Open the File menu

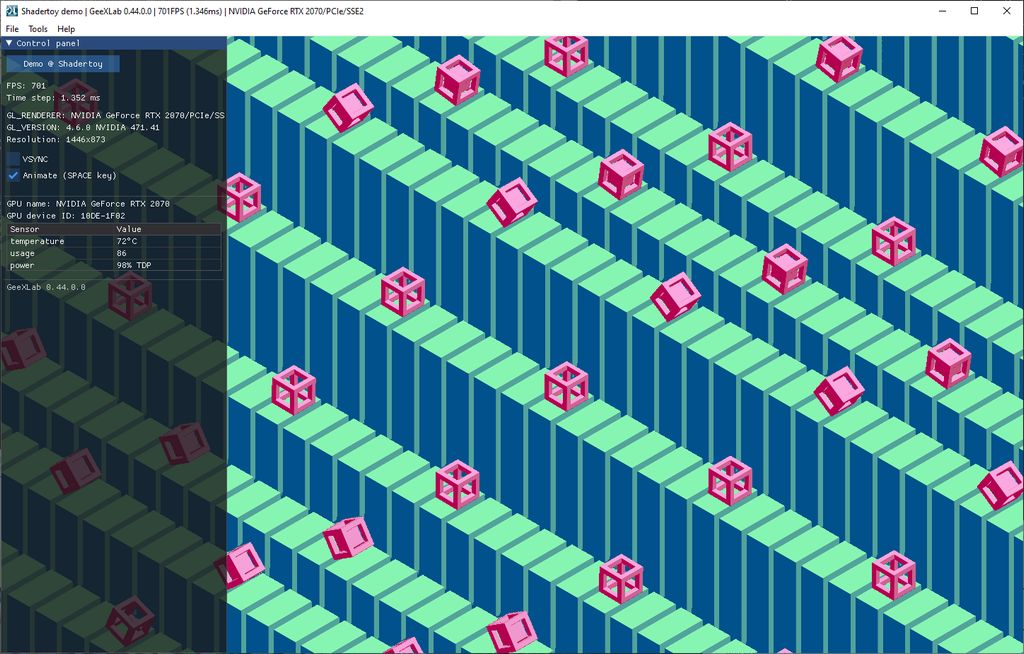tap(12, 29)
